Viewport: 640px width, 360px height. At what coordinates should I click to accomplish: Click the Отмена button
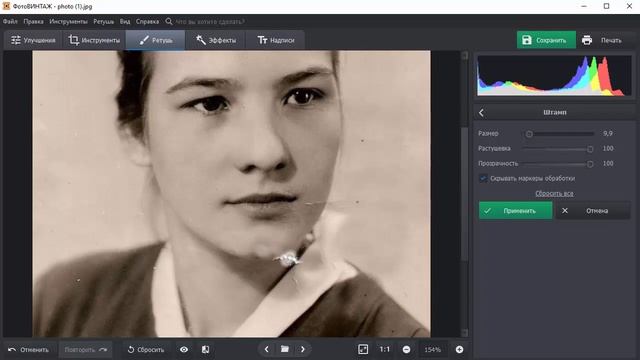(x=593, y=211)
